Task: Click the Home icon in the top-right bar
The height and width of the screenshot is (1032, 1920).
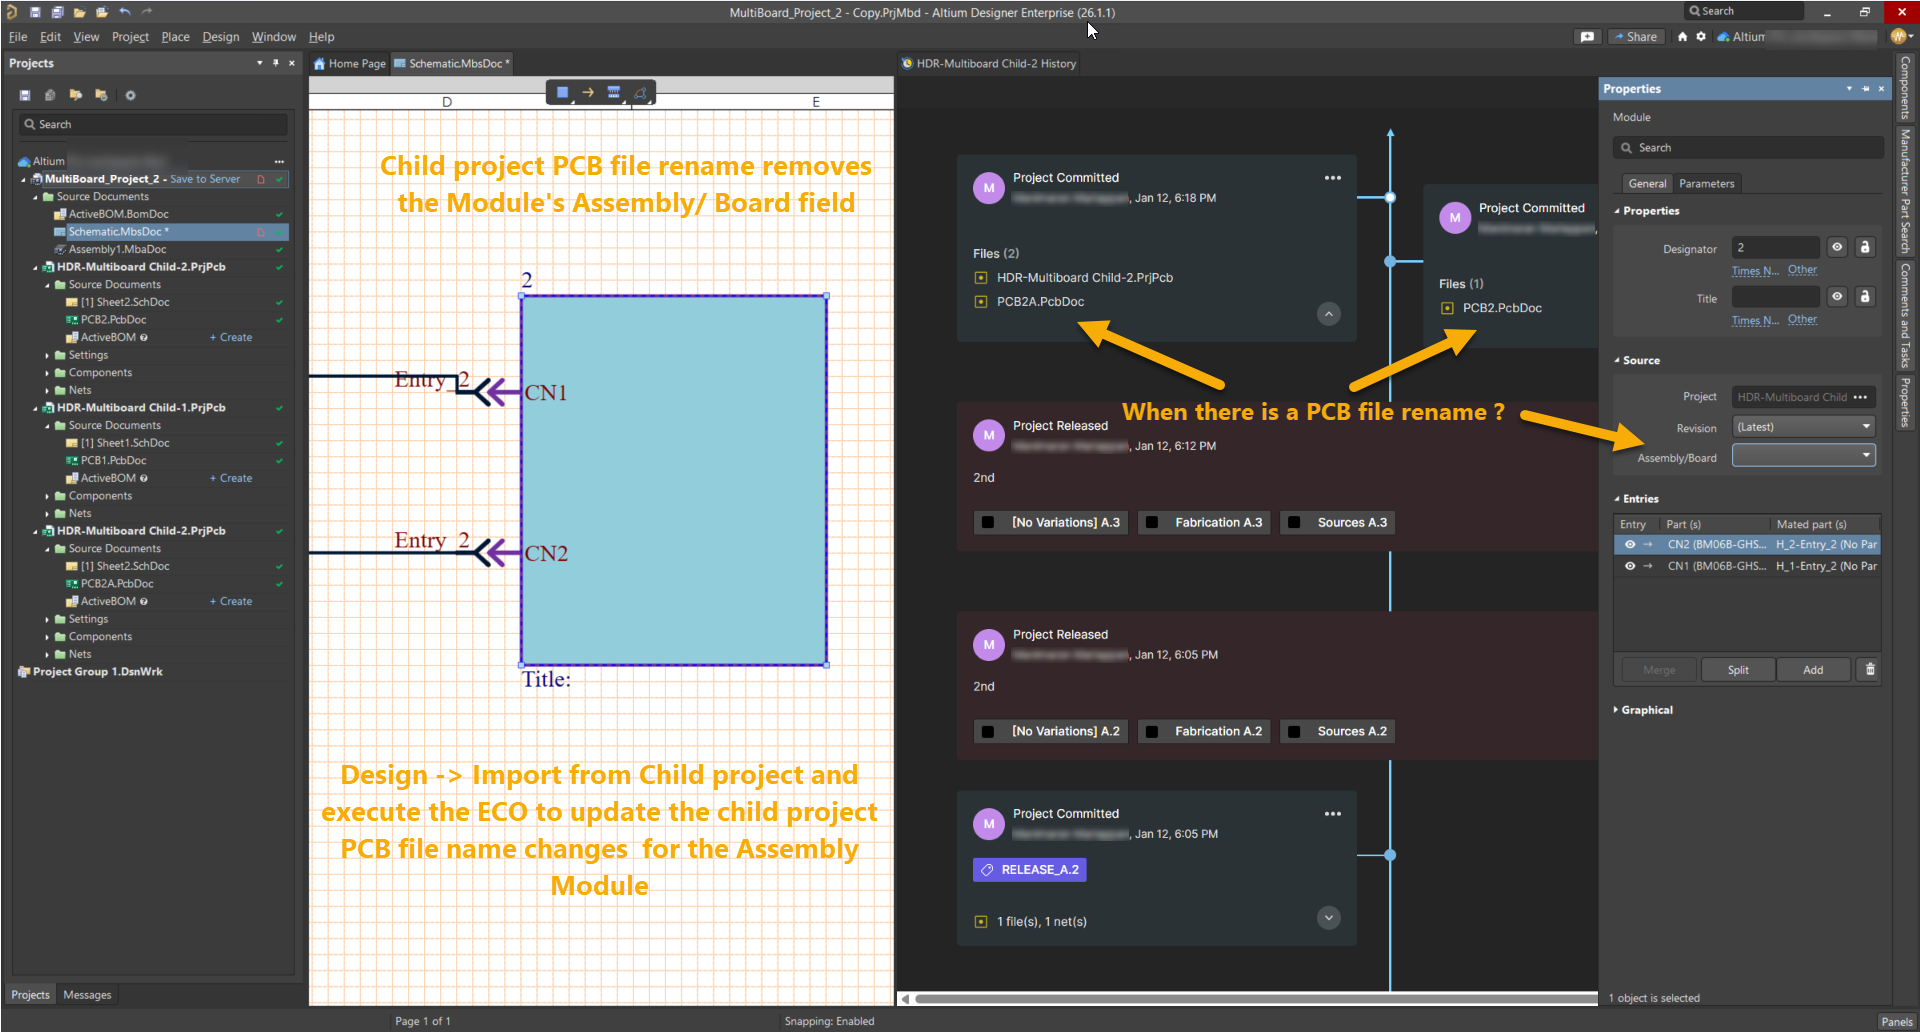Action: [1682, 36]
